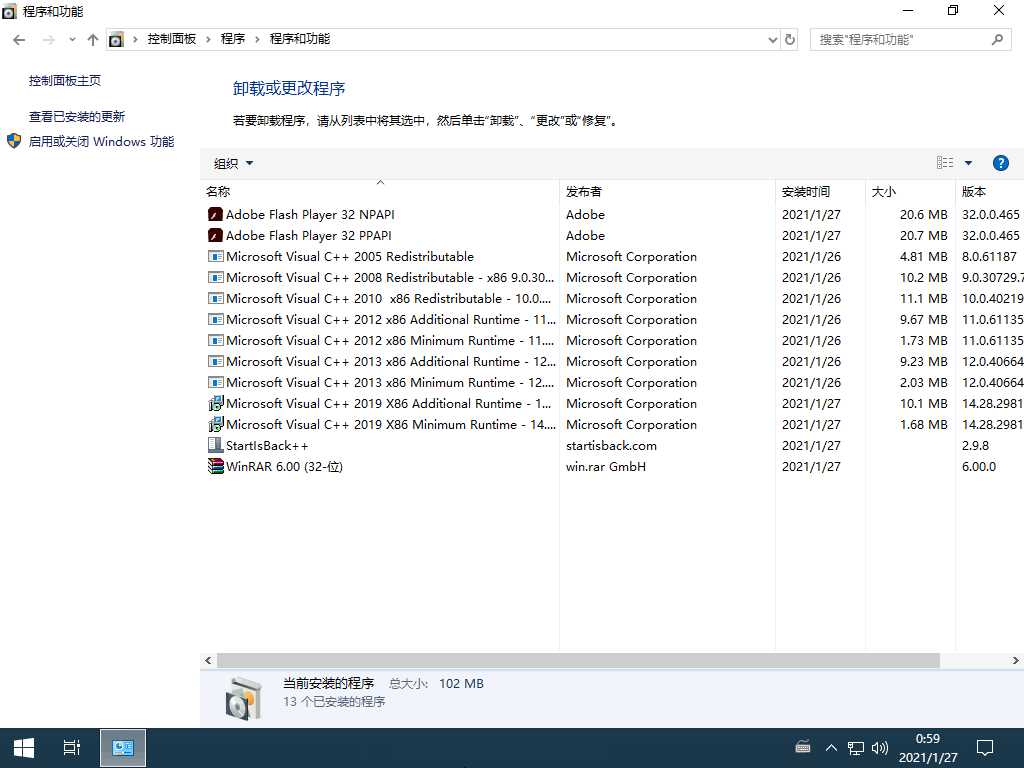Click the 6.00.0 version cell
This screenshot has width=1024, height=768.
(978, 466)
